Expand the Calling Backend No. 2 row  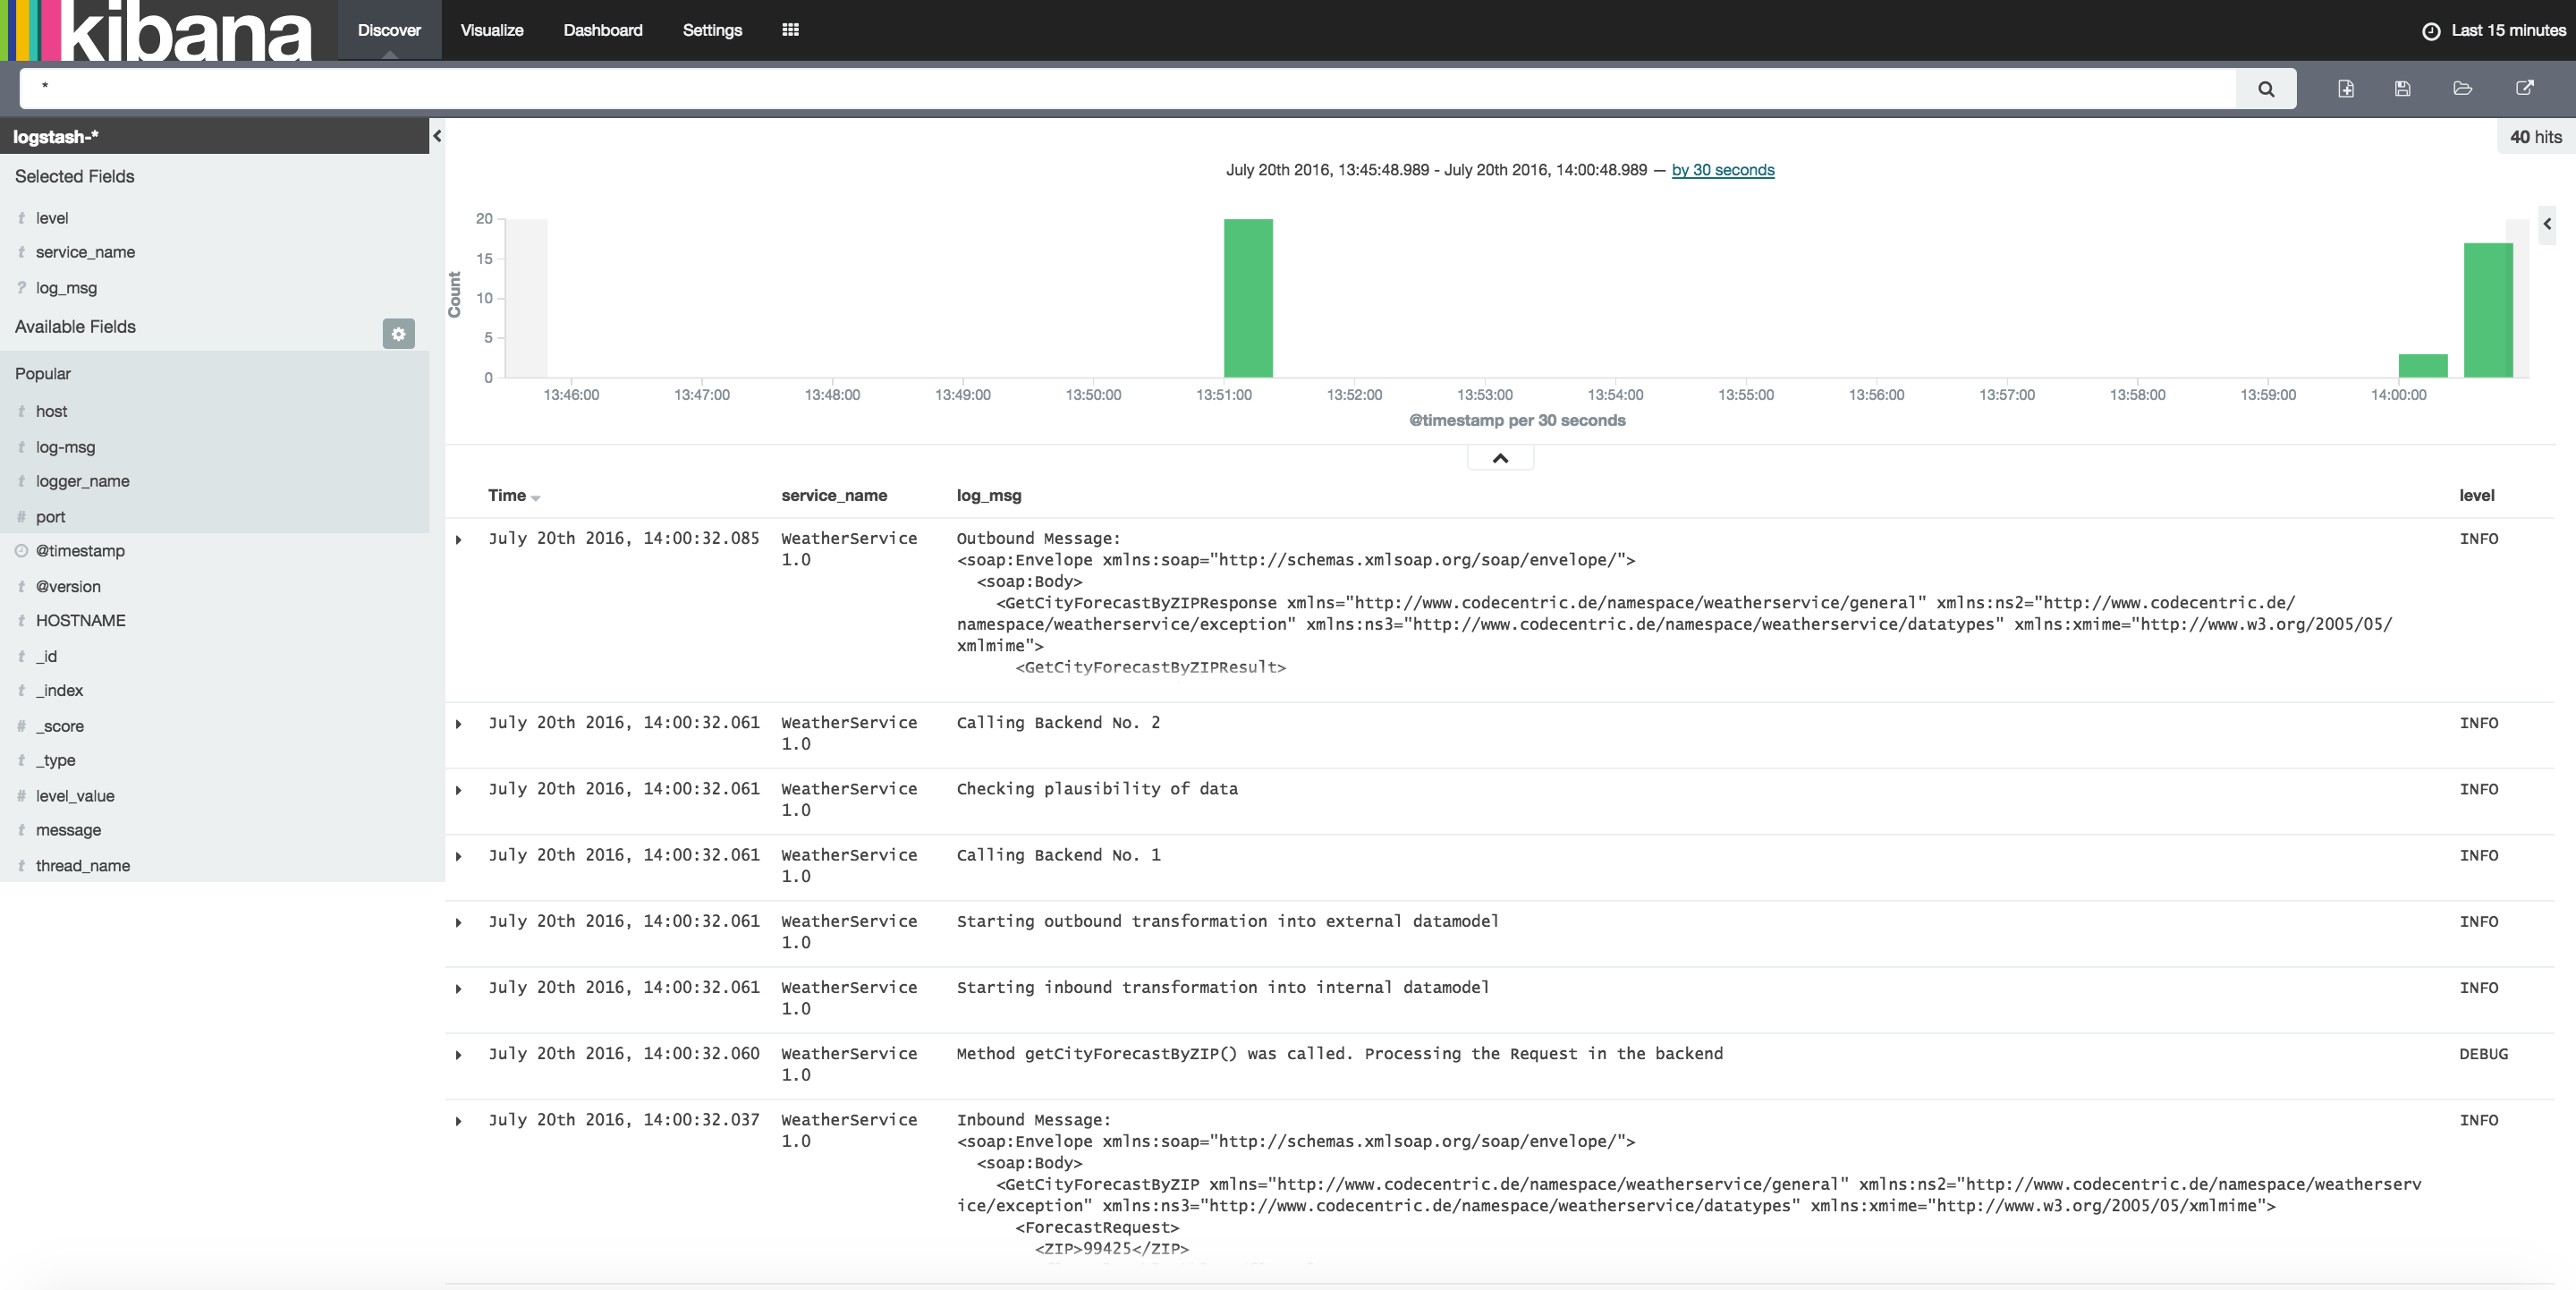click(x=458, y=724)
